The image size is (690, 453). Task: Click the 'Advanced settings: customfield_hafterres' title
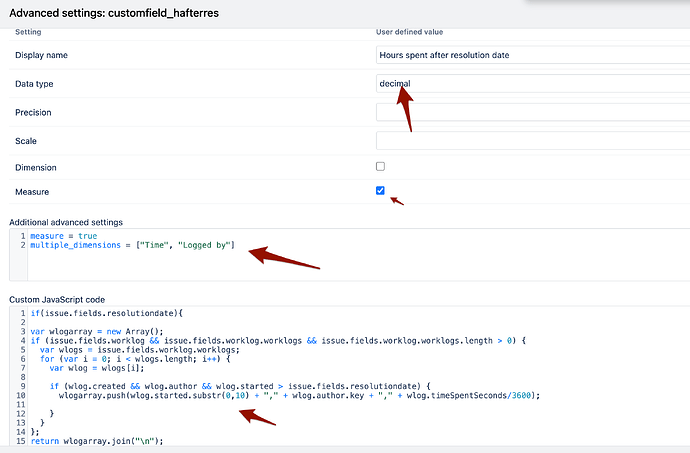[x=114, y=13]
